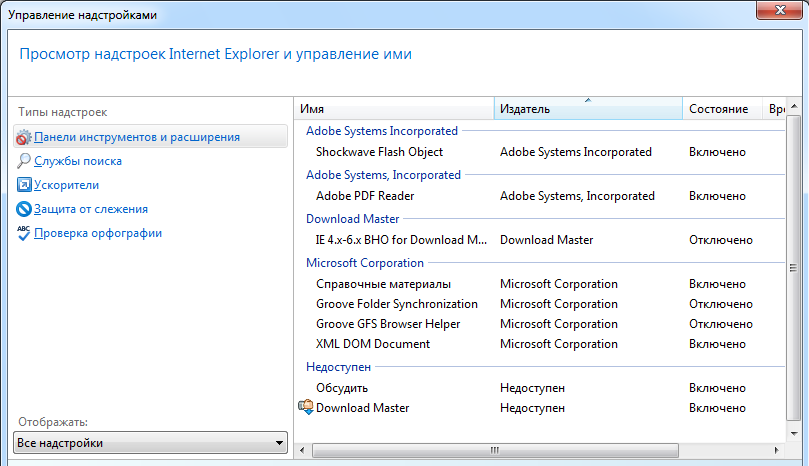Open the 'Все надстройки' display dropdown
The height and width of the screenshot is (466, 809).
[x=151, y=443]
